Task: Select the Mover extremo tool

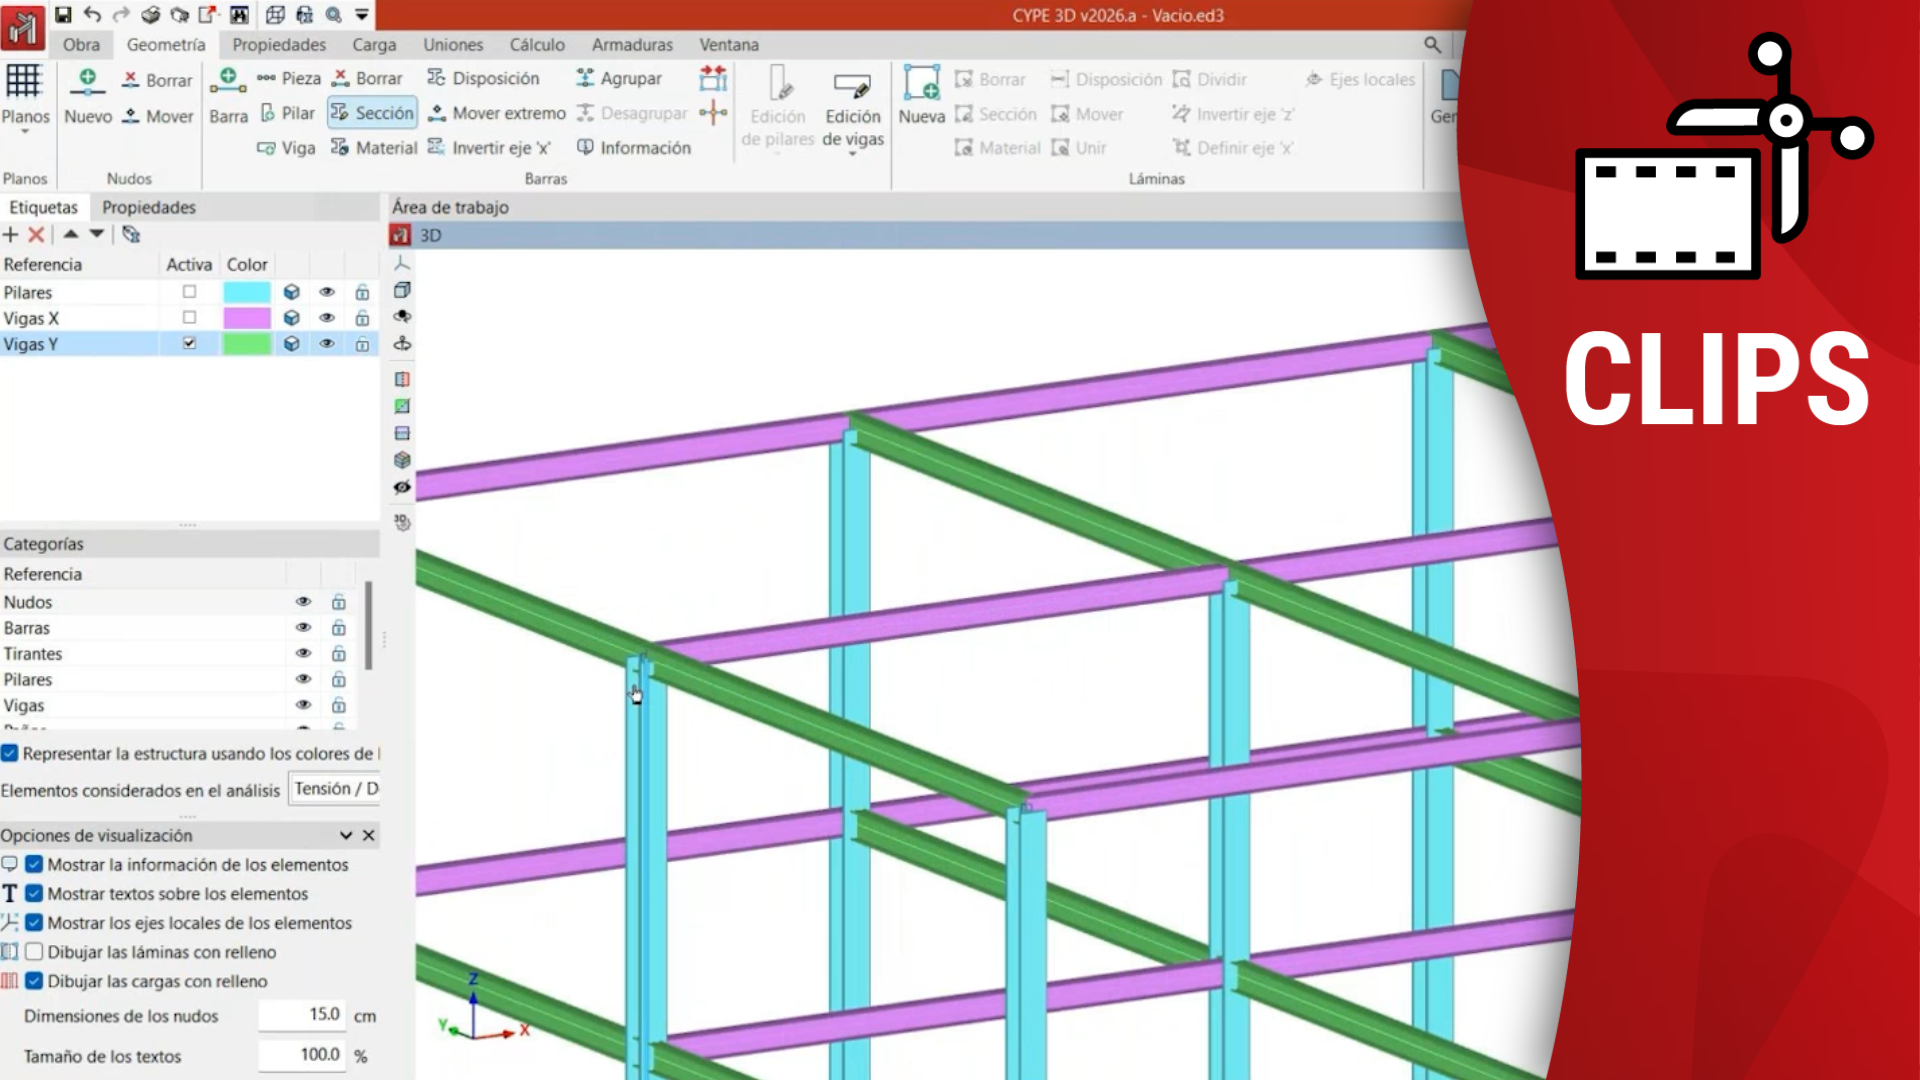Action: point(495,113)
